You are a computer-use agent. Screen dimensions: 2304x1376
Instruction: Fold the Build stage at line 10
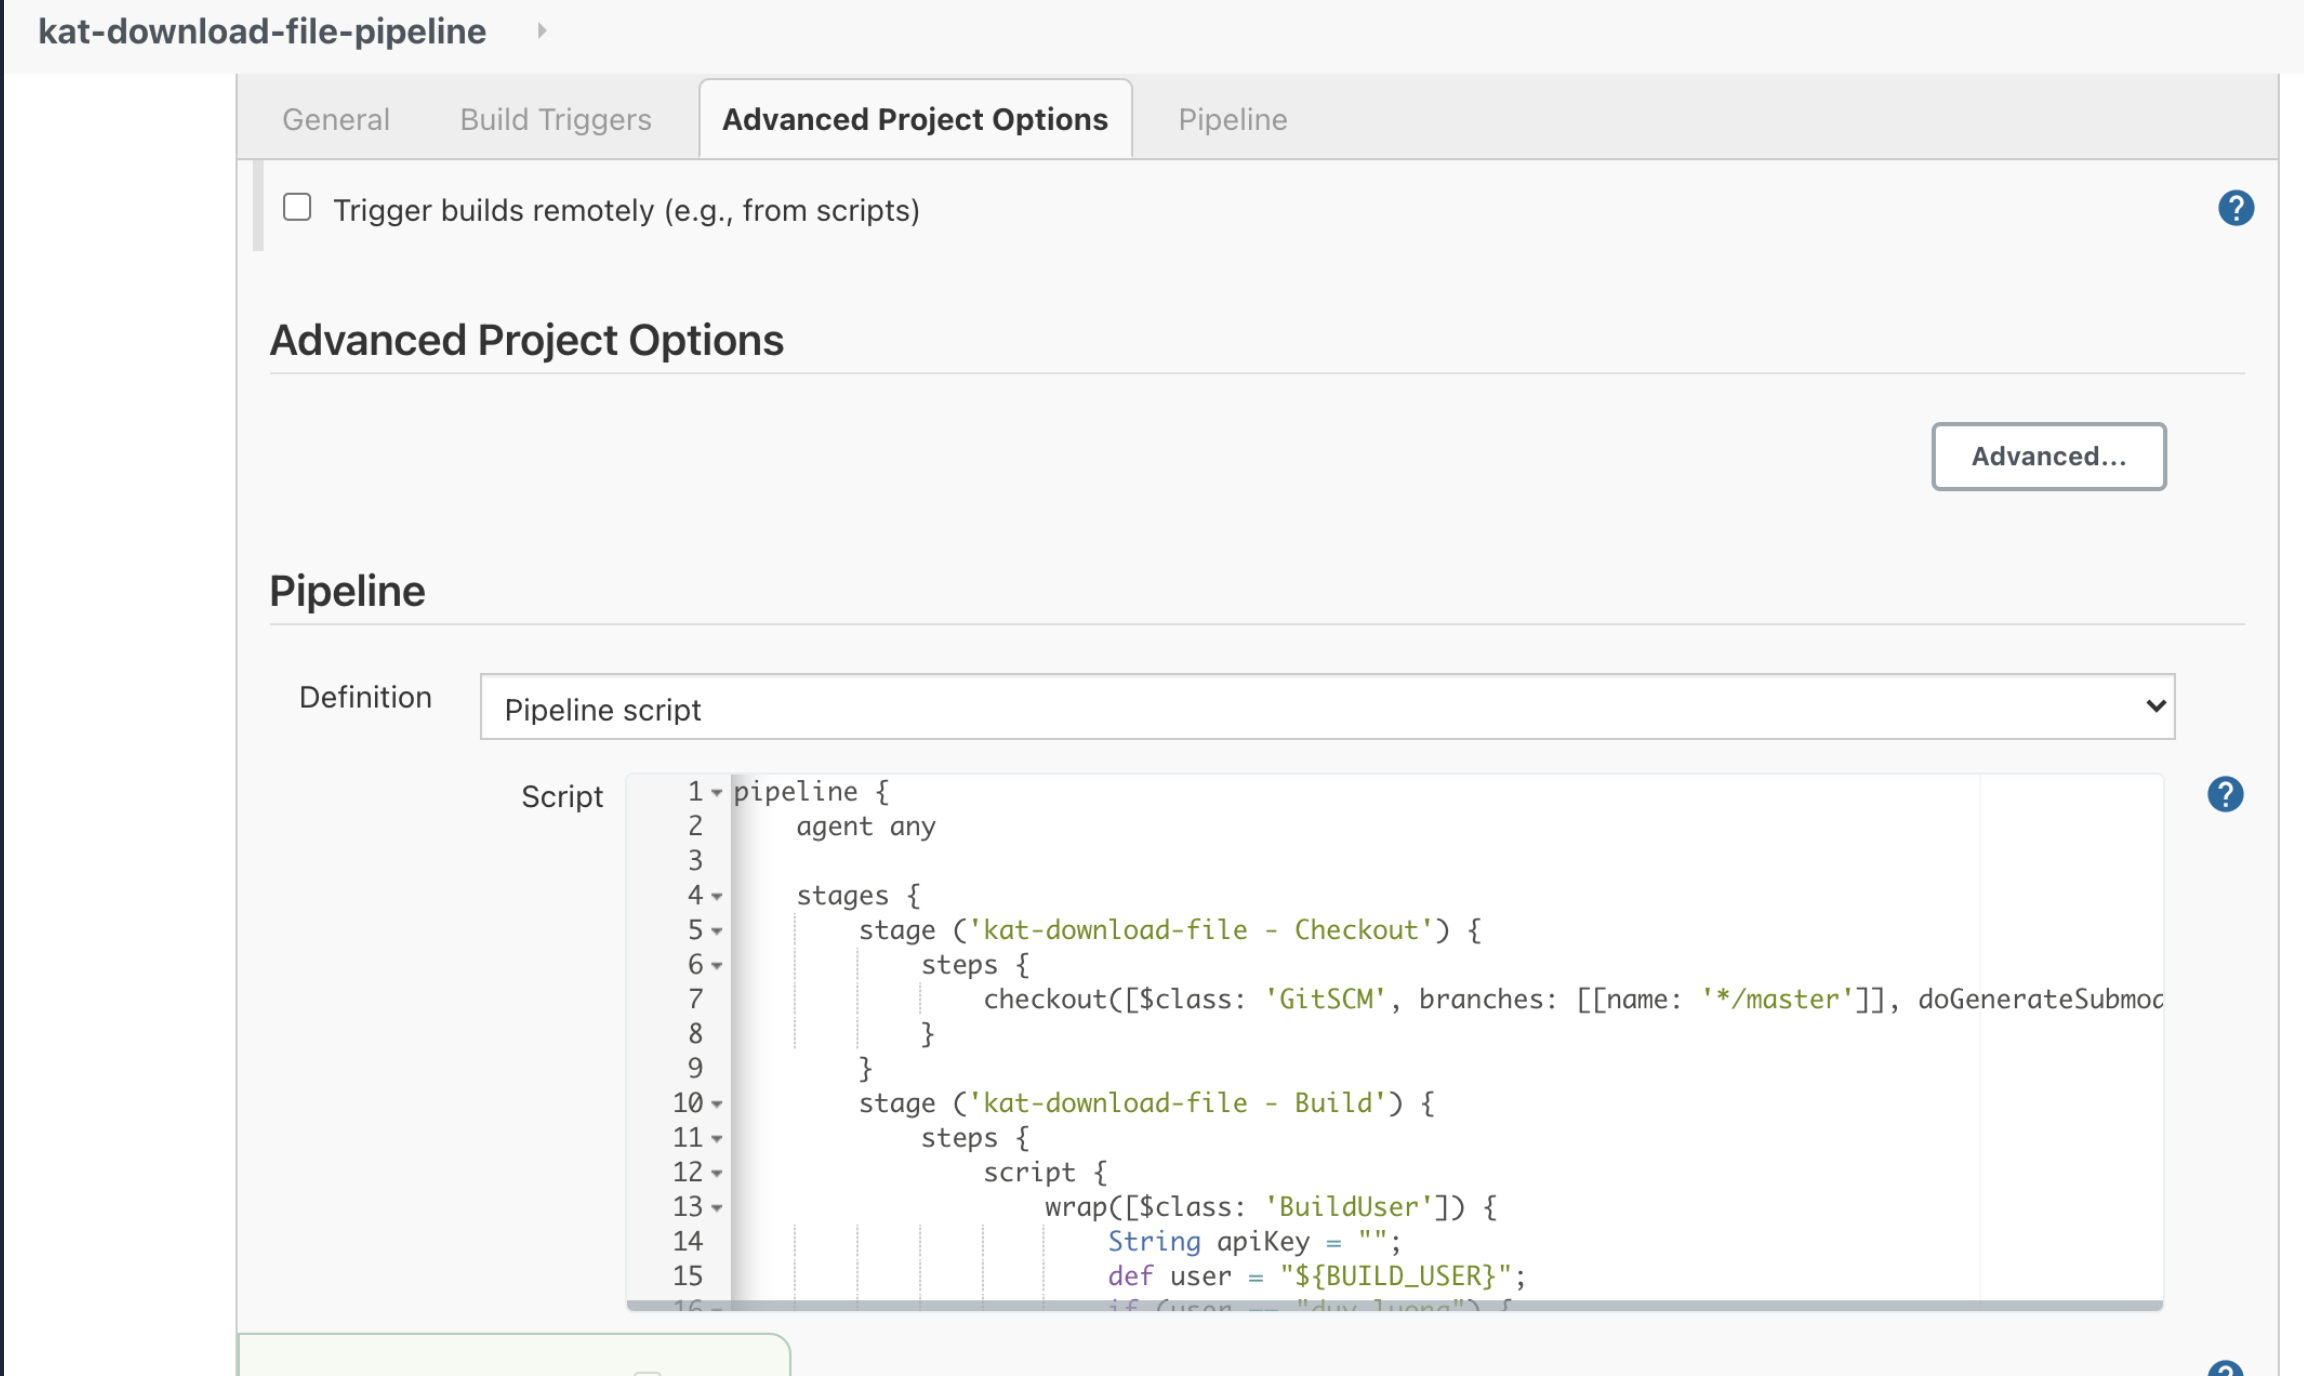pos(717,1104)
